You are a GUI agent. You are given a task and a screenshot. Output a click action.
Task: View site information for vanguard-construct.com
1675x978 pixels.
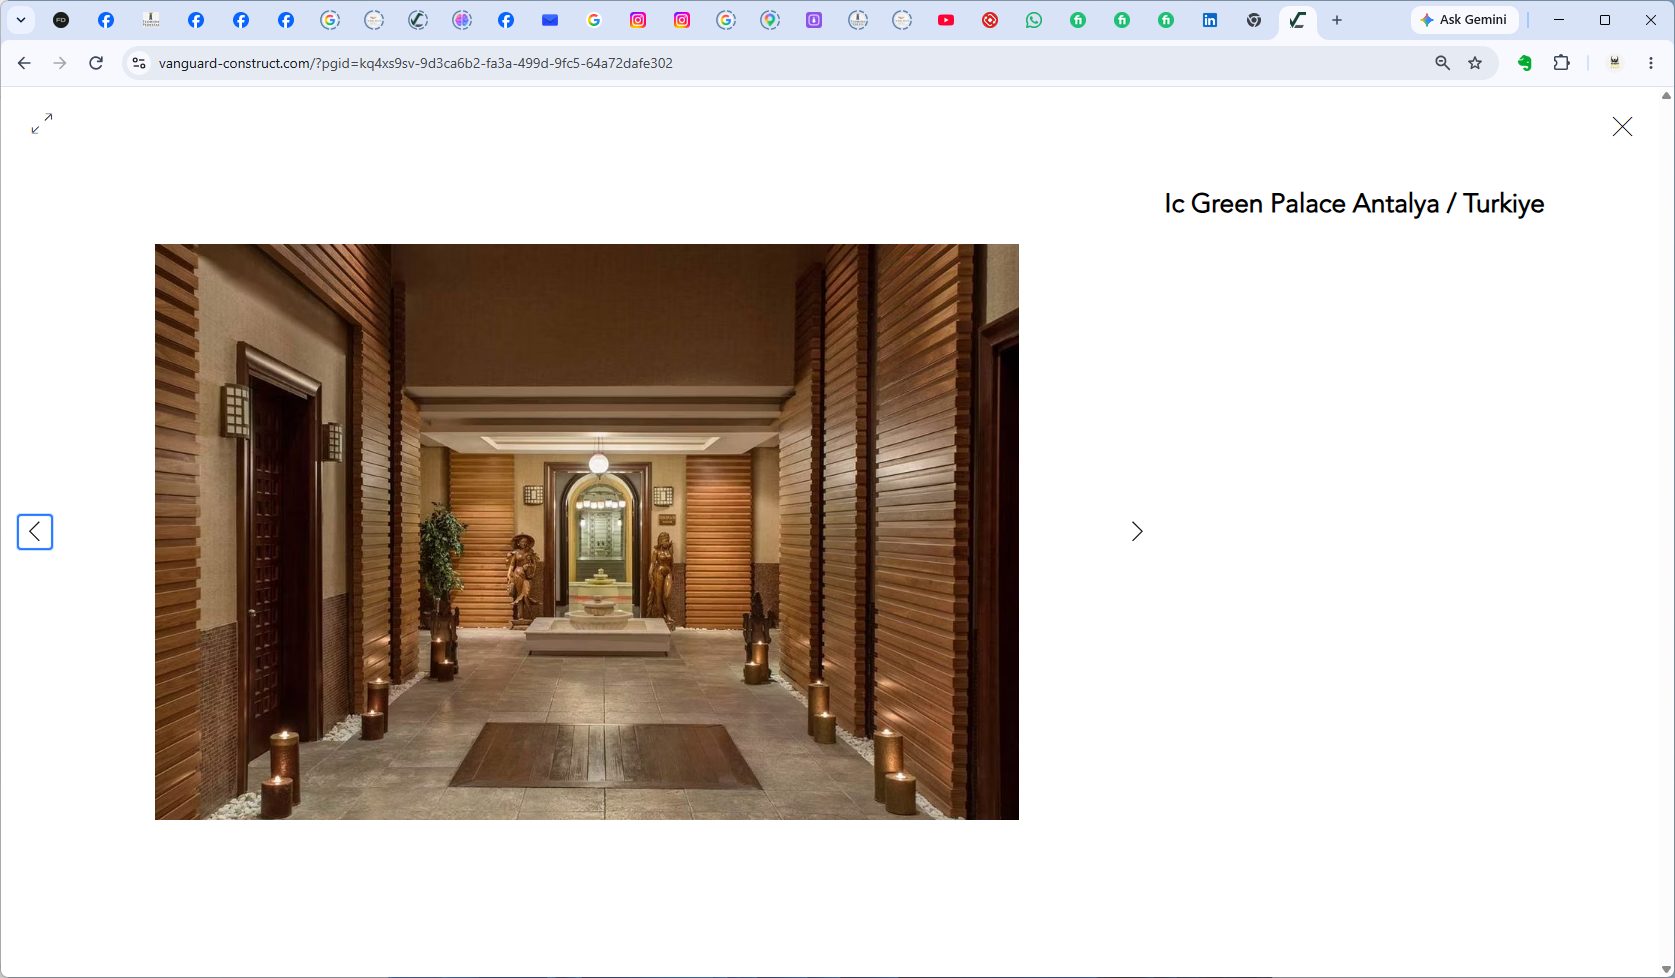tap(139, 63)
